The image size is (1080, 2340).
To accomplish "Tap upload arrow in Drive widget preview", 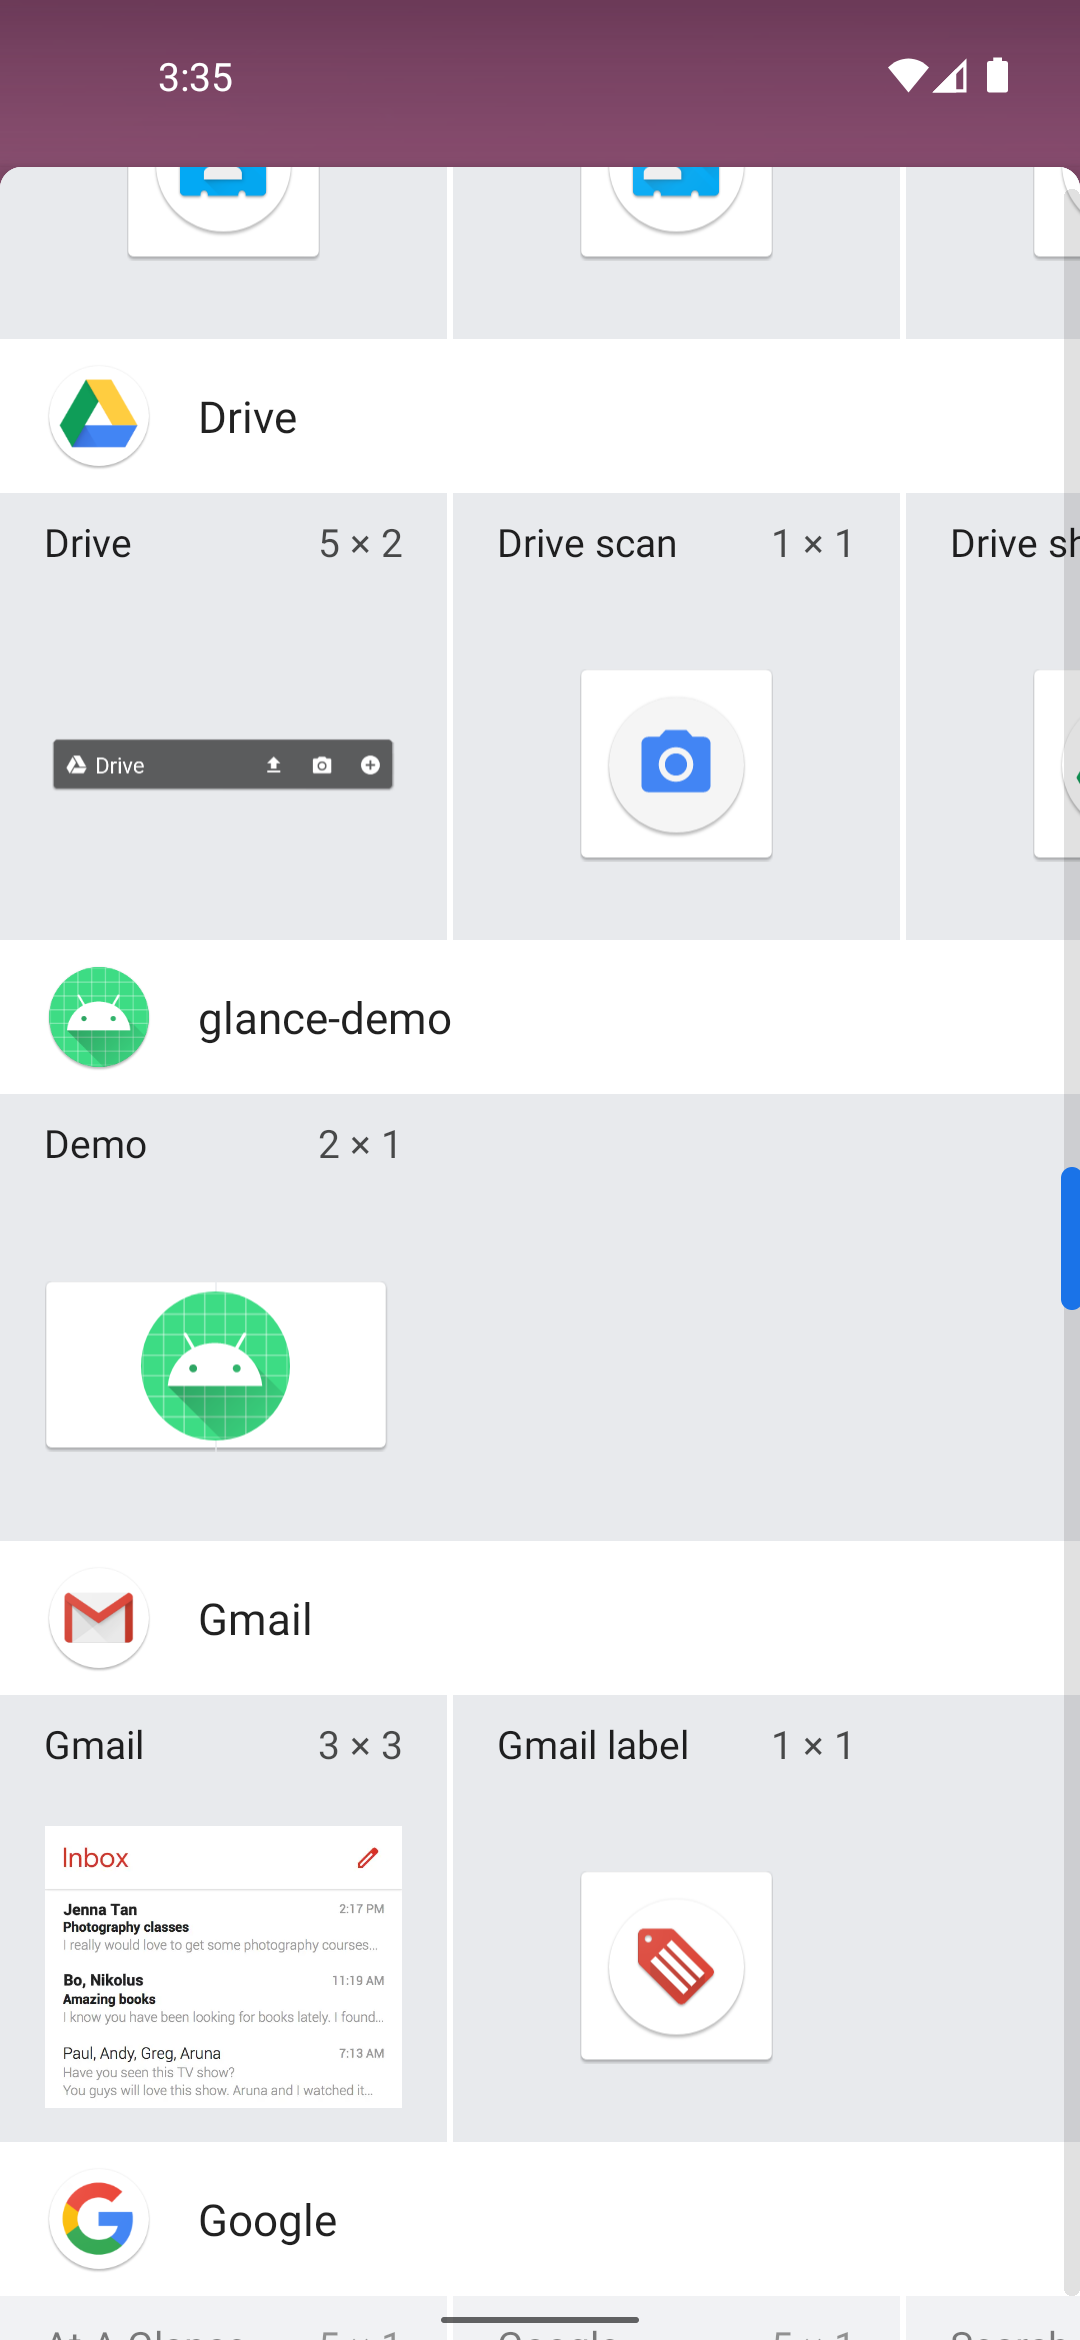I will [x=273, y=765].
